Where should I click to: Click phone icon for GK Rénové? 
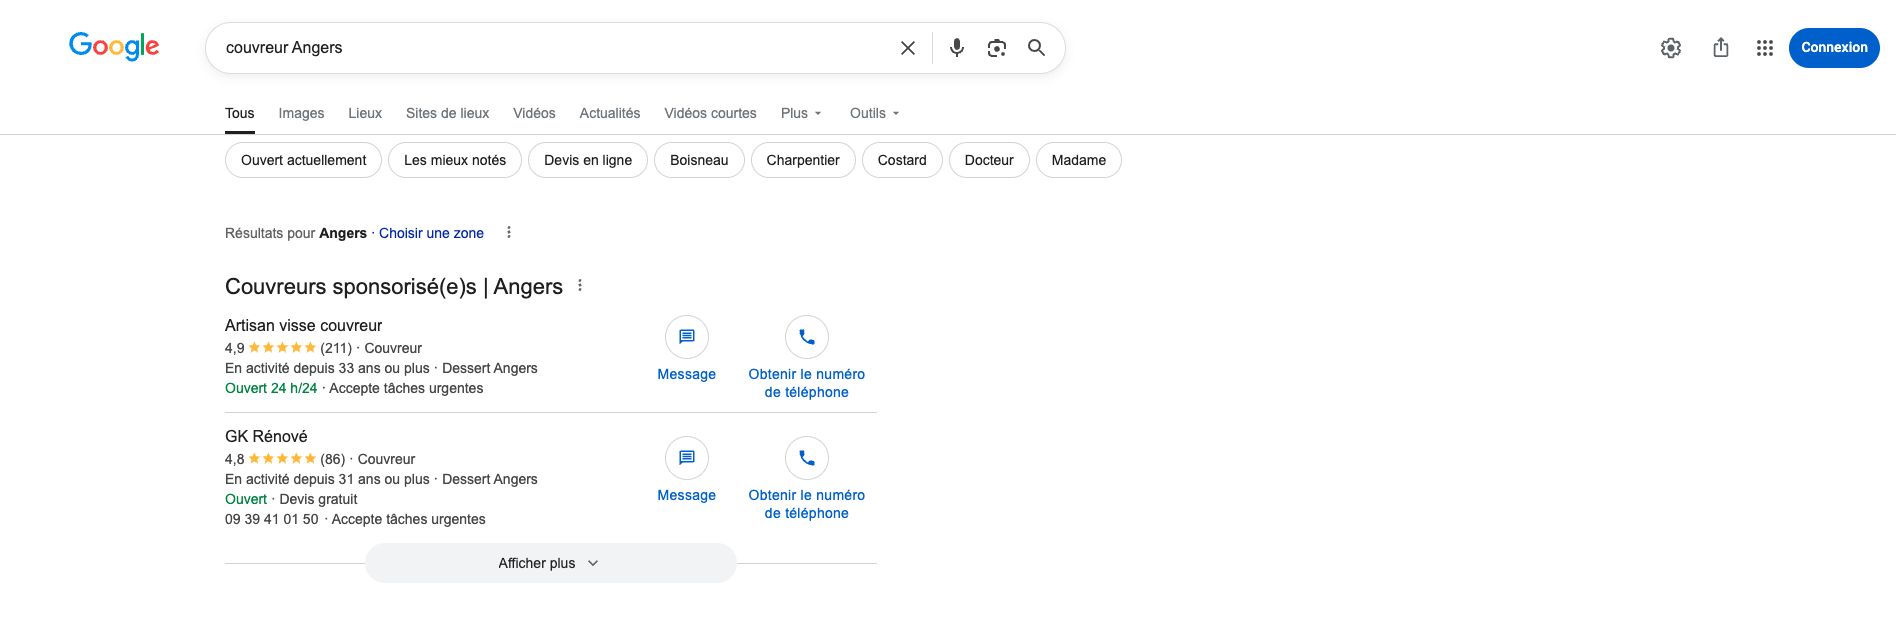pos(807,458)
